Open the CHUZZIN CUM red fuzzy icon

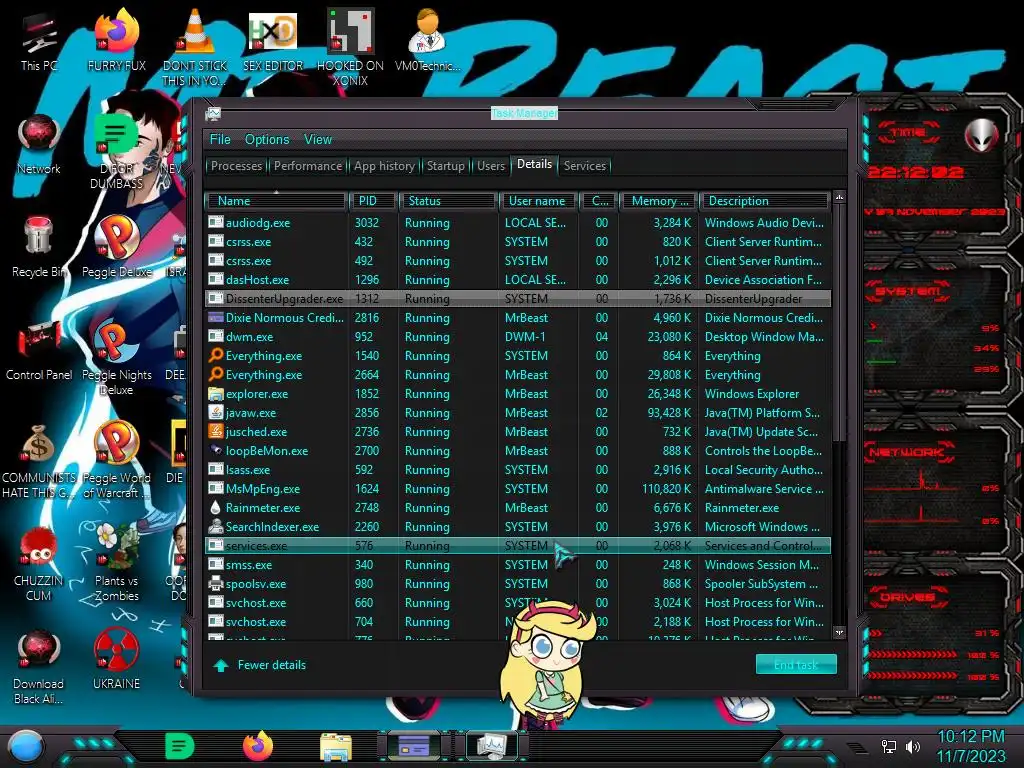tap(39, 564)
